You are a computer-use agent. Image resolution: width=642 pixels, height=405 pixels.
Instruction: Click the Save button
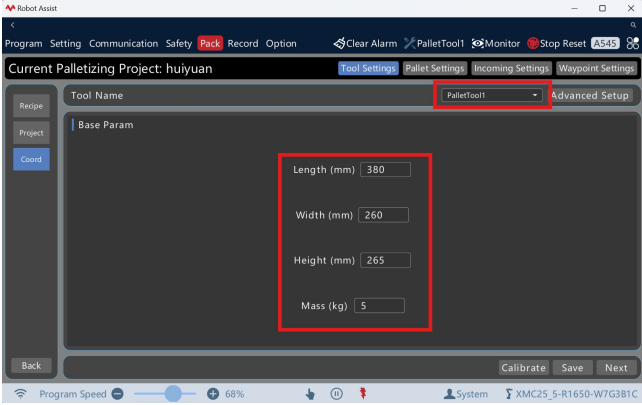pyautogui.click(x=572, y=368)
